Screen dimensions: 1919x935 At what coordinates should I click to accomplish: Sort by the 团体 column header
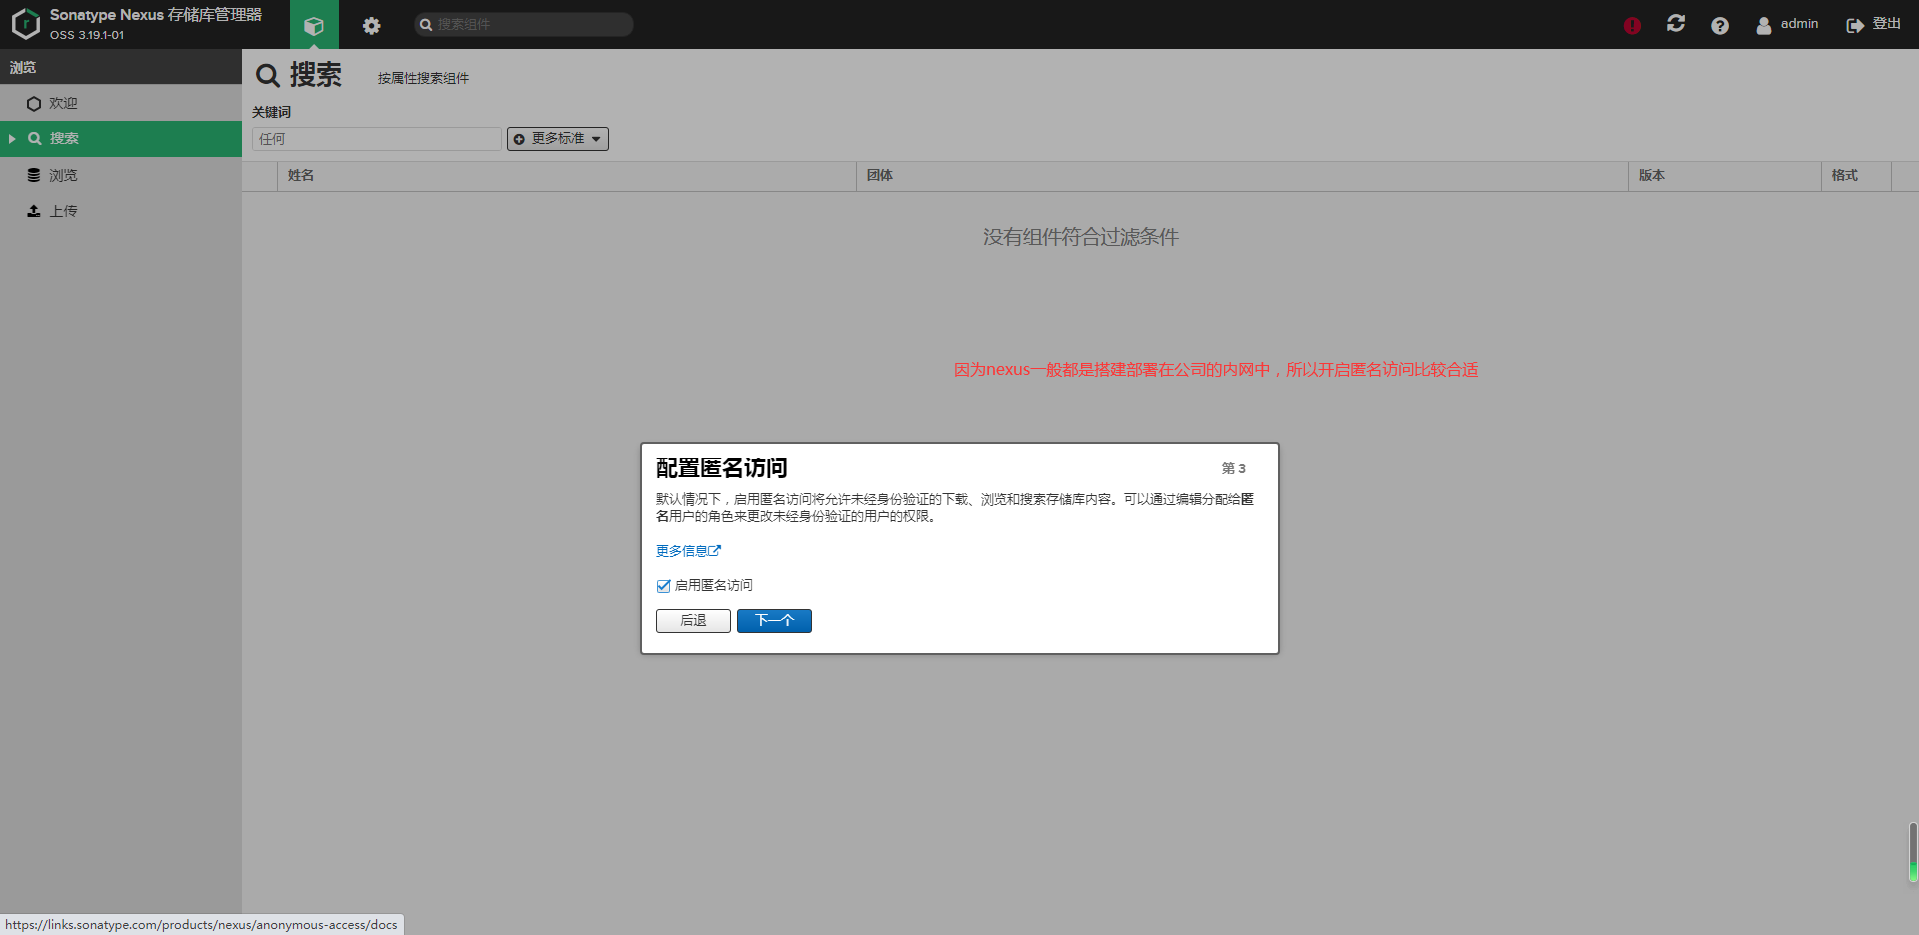[x=1242, y=176]
